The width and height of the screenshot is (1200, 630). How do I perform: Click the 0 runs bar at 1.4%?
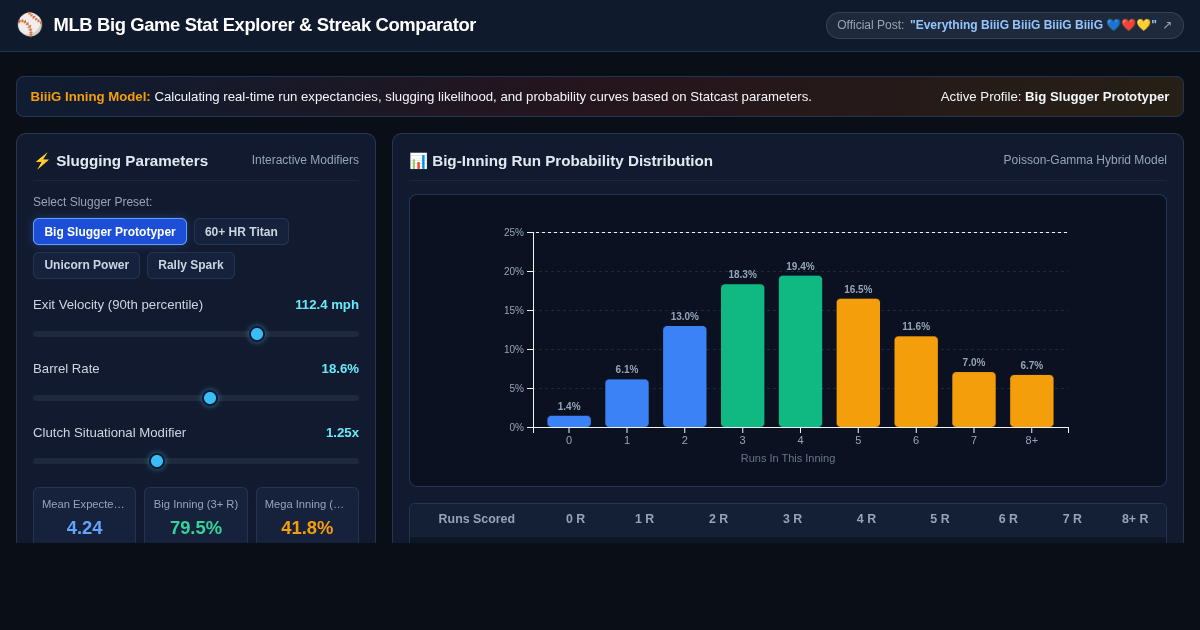[x=569, y=422]
